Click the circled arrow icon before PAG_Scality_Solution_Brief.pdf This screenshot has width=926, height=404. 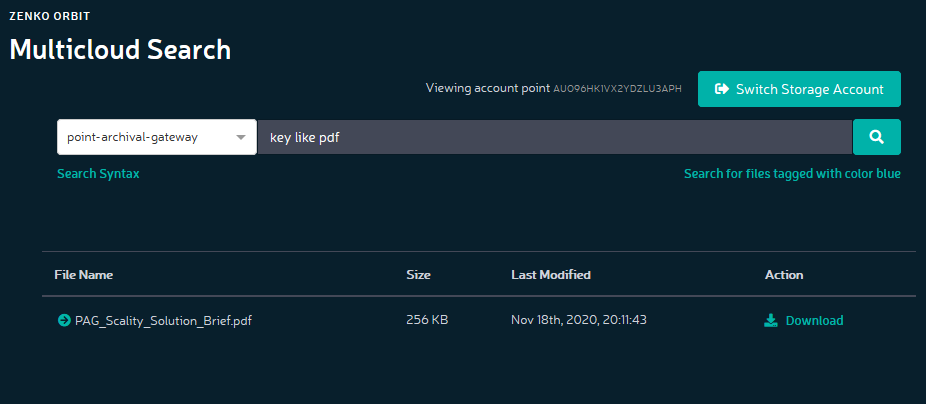click(64, 321)
